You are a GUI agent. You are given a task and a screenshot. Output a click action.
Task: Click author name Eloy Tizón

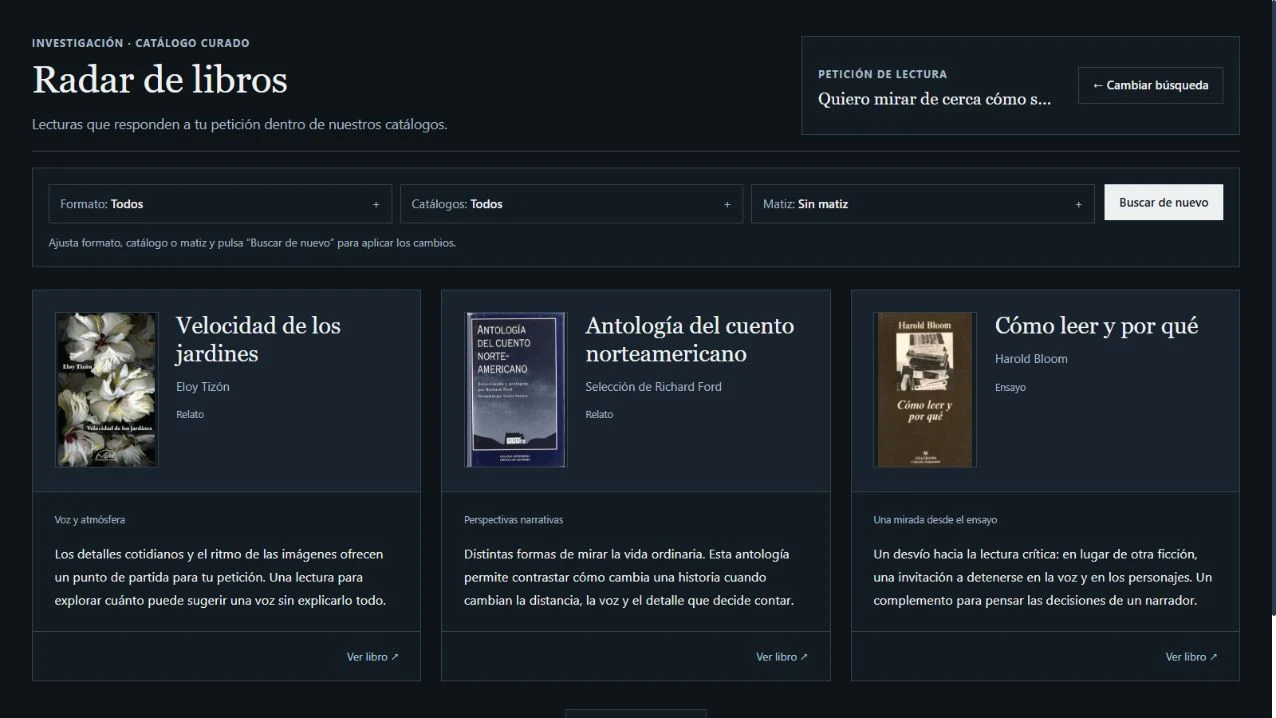(x=203, y=387)
